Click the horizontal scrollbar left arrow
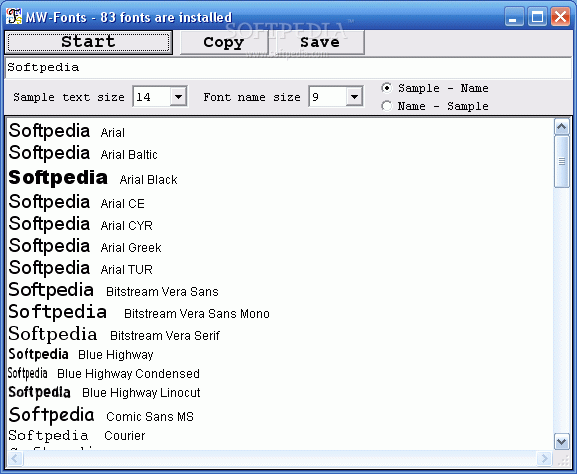This screenshot has height=474, width=577. [15, 459]
